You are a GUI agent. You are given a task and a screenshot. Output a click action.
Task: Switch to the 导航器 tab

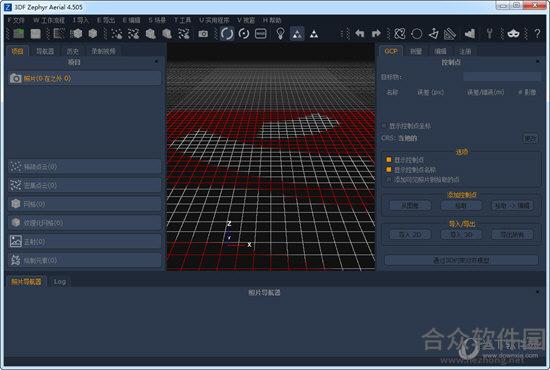(x=45, y=51)
